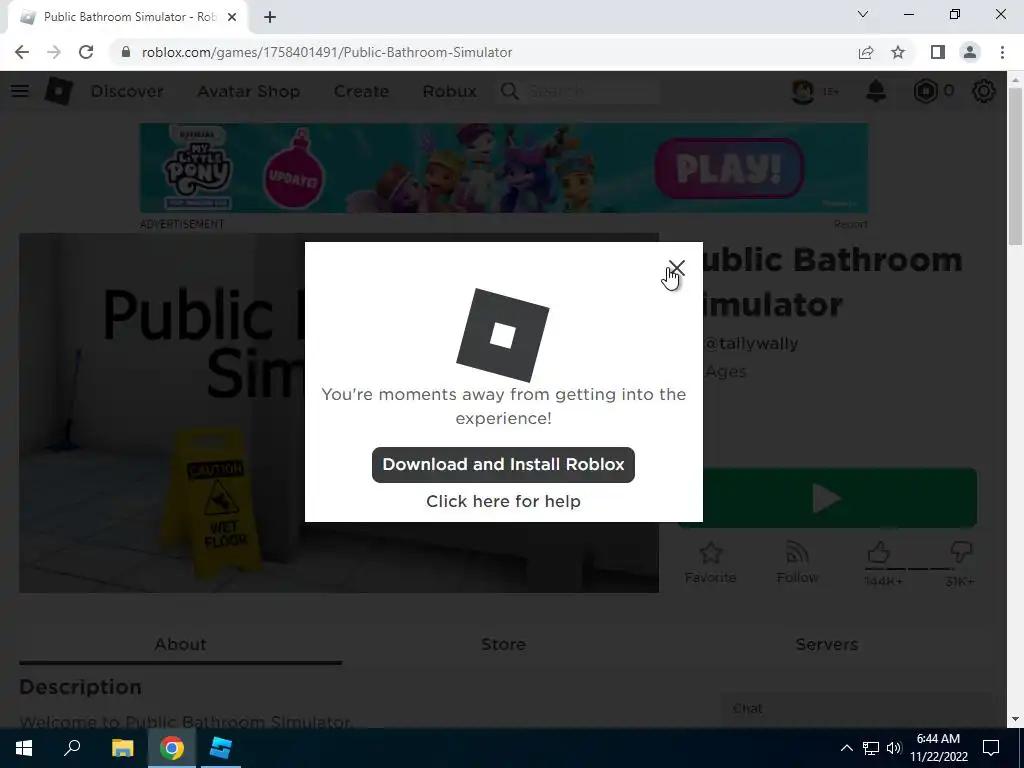Click the Robux balance icon
This screenshot has height=768, width=1024.
click(x=925, y=91)
